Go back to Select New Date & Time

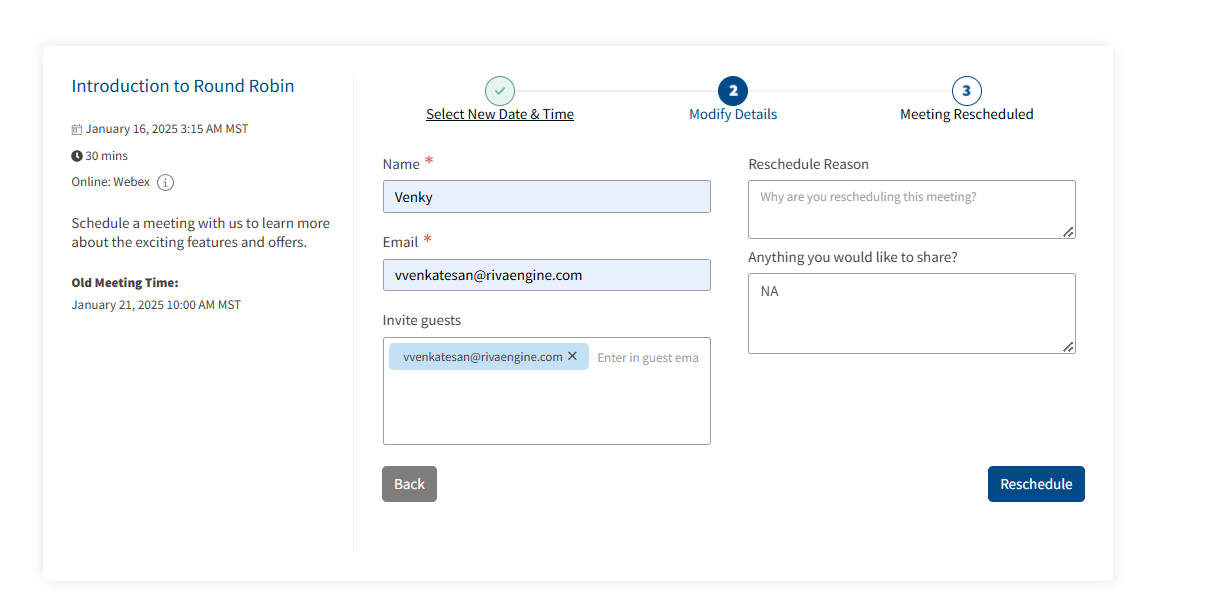tap(500, 114)
